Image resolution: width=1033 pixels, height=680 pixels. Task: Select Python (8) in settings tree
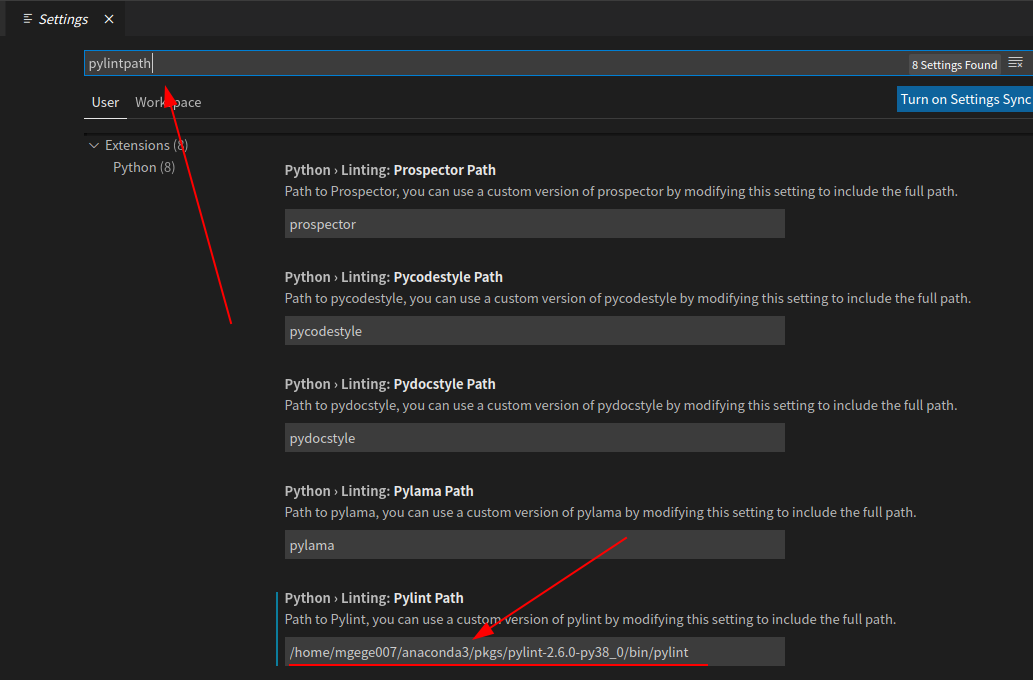pyautogui.click(x=144, y=167)
